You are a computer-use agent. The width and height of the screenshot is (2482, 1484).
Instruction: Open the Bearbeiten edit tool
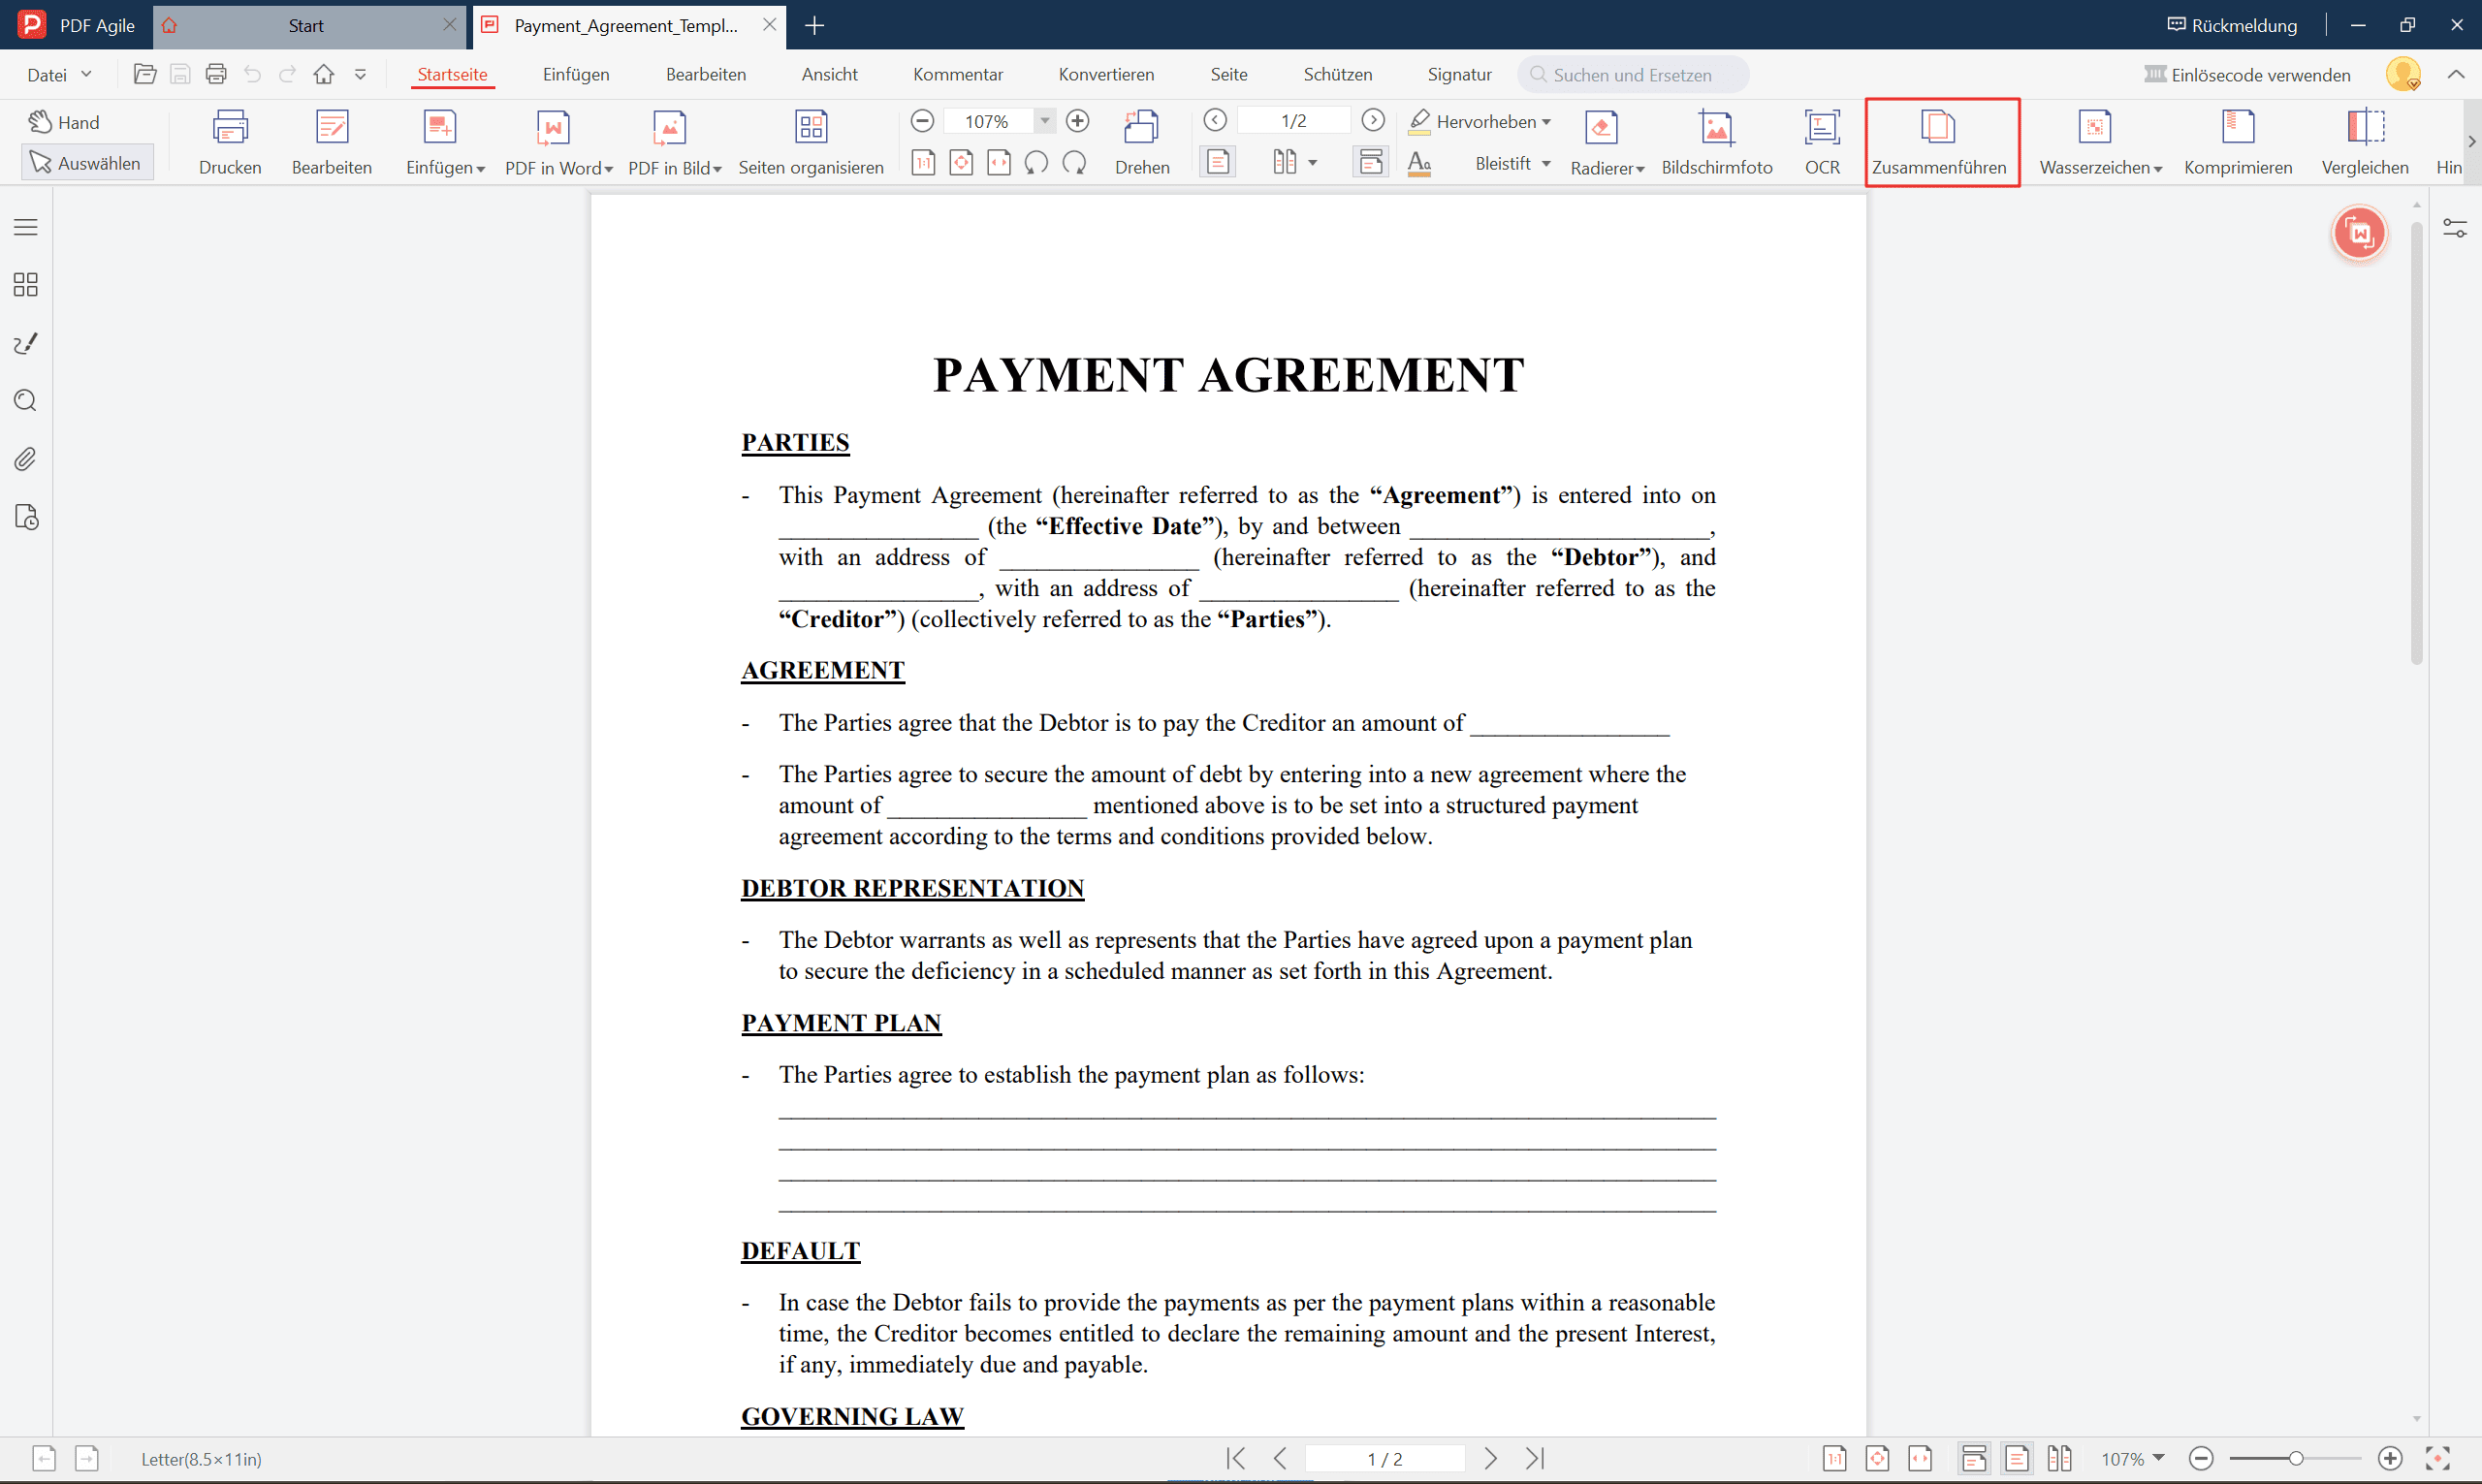332,142
